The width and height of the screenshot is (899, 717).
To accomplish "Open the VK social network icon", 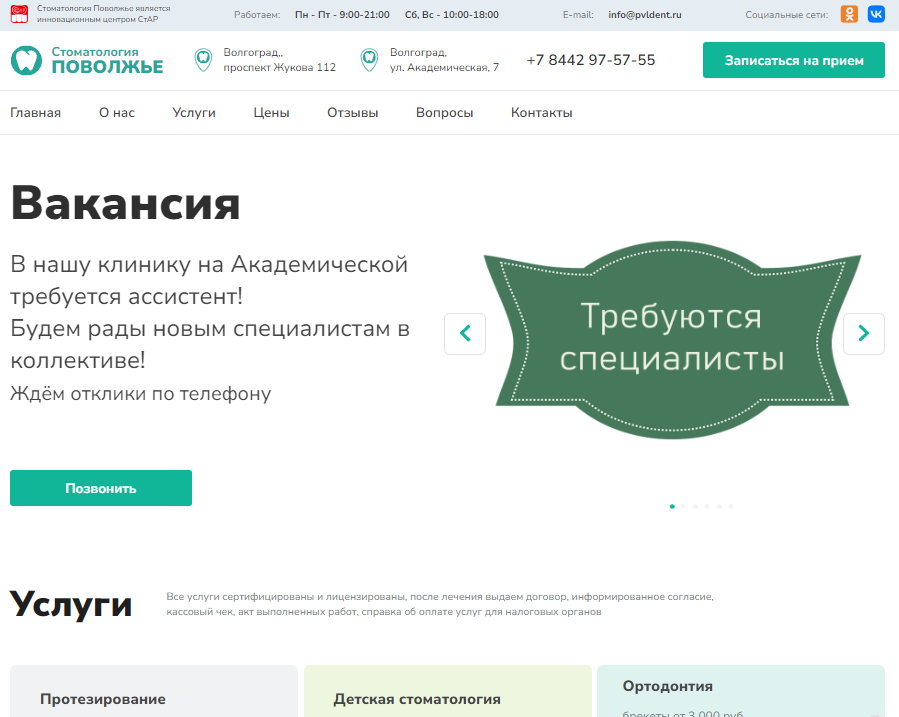I will click(x=876, y=14).
